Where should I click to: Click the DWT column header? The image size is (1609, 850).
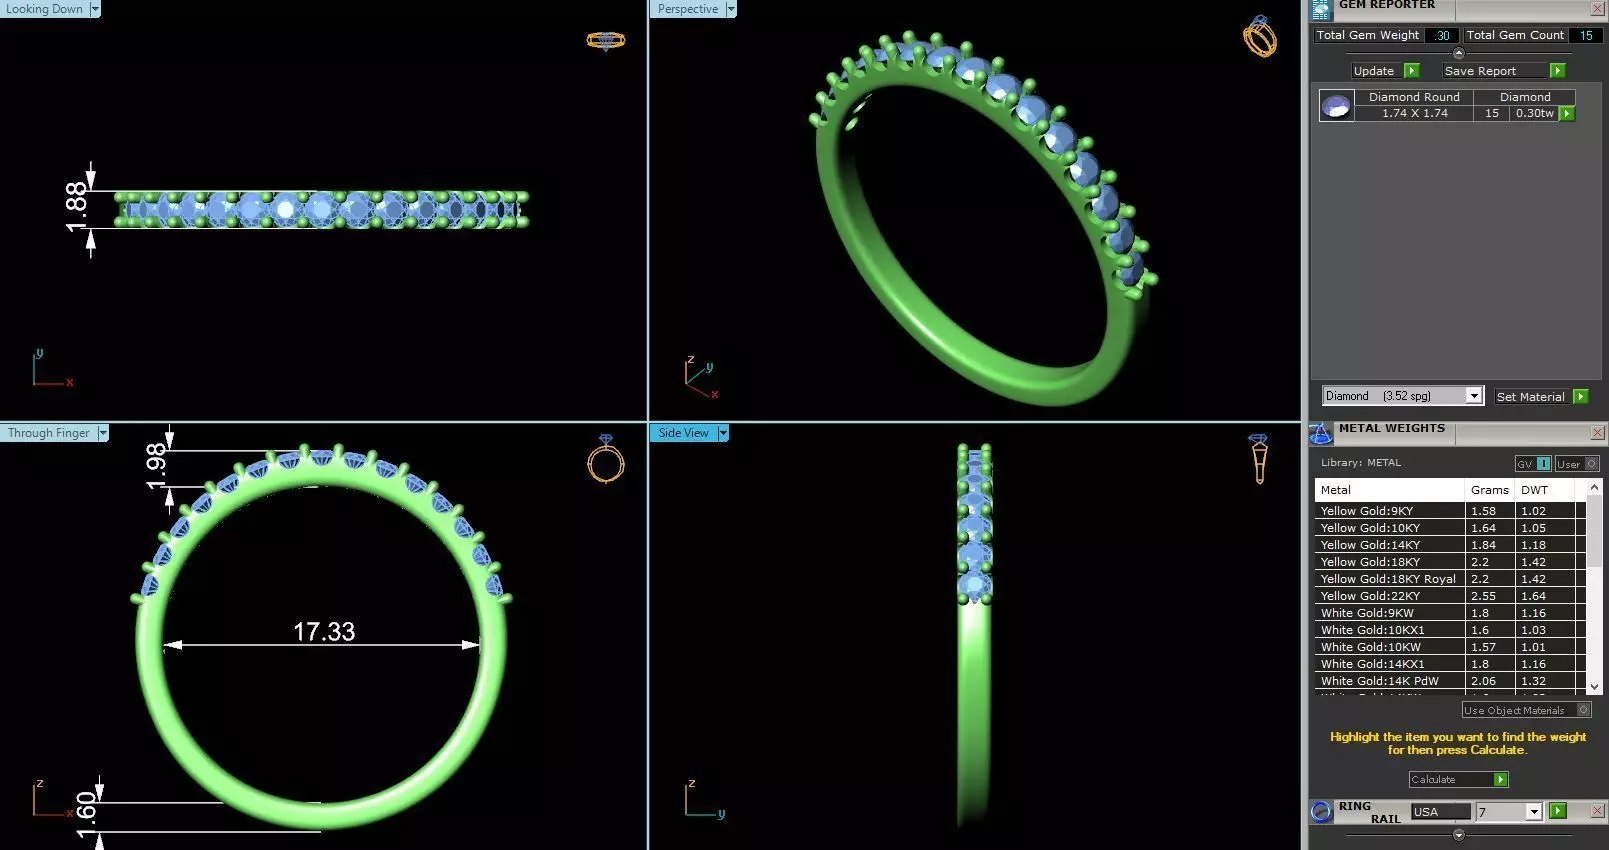click(x=1545, y=490)
